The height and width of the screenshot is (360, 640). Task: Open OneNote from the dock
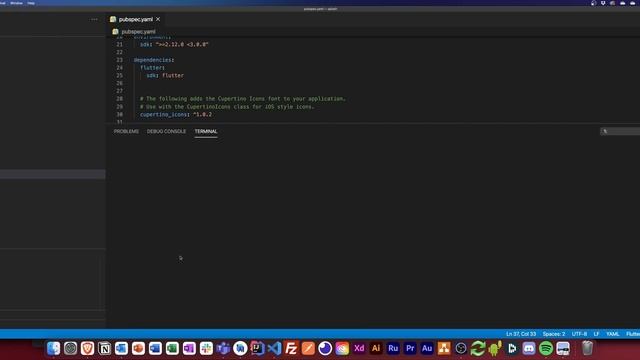point(189,348)
